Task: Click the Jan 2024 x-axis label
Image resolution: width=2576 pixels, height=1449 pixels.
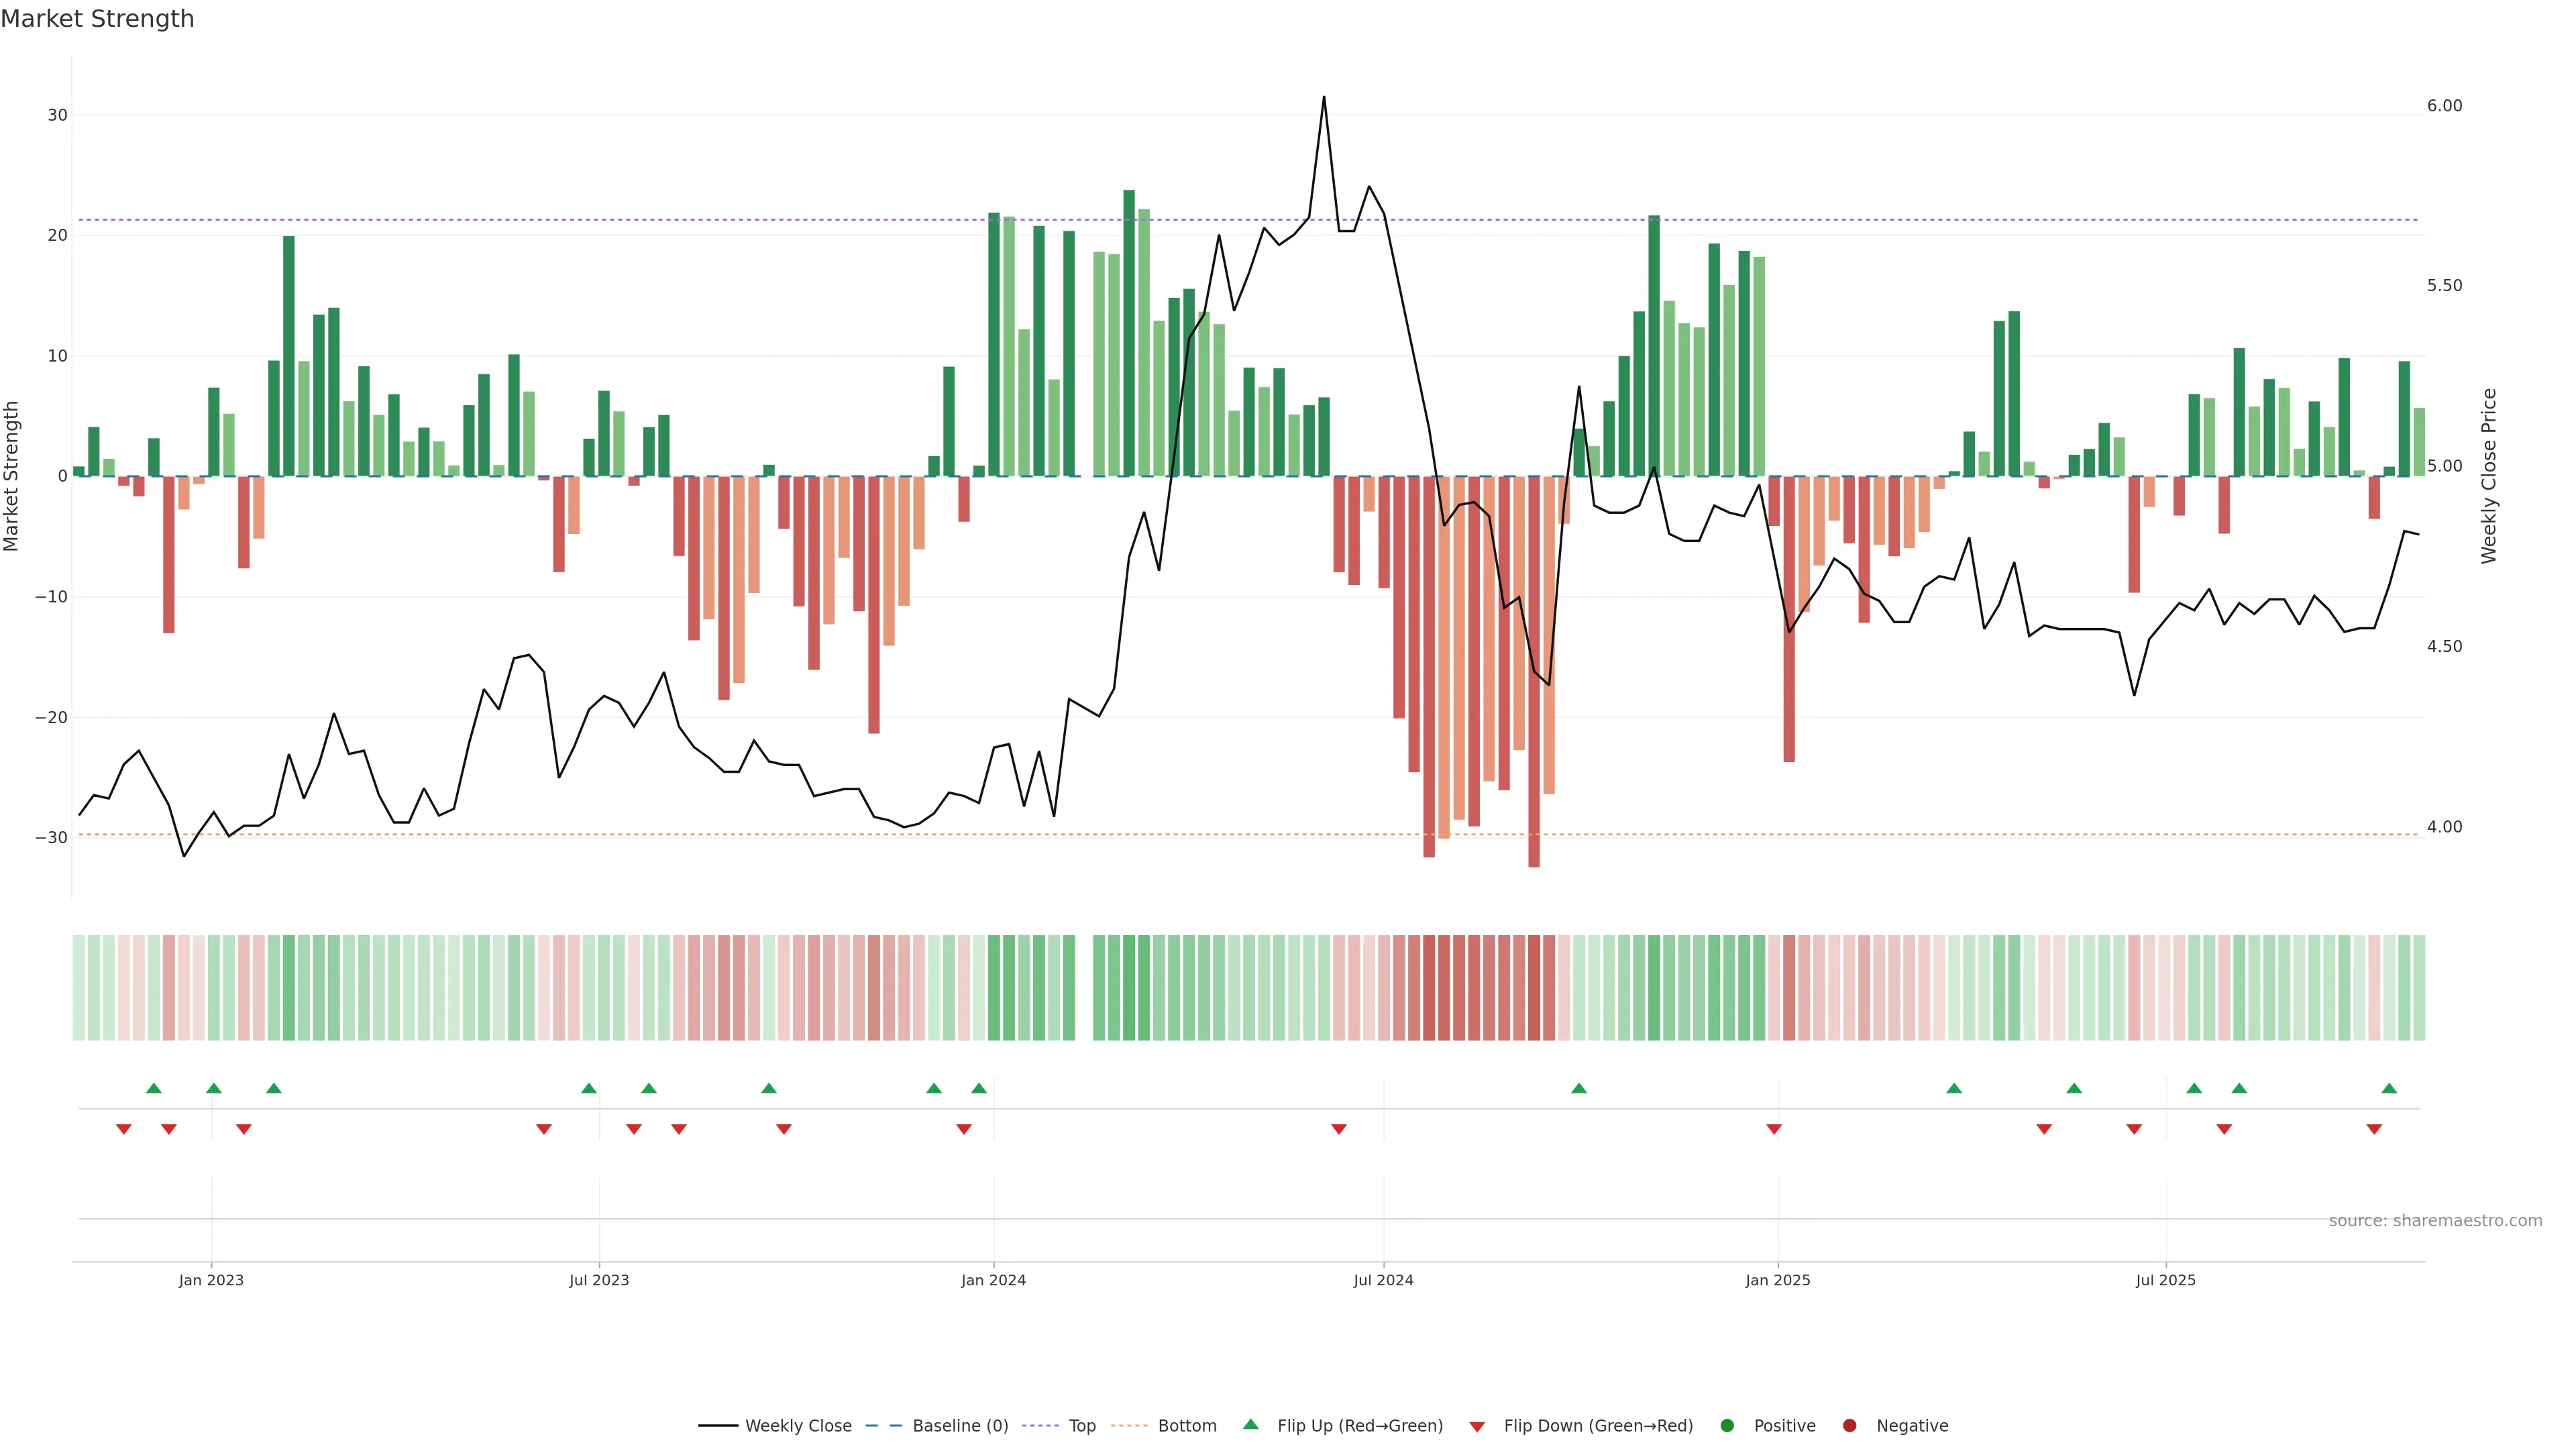Action: coord(993,1280)
